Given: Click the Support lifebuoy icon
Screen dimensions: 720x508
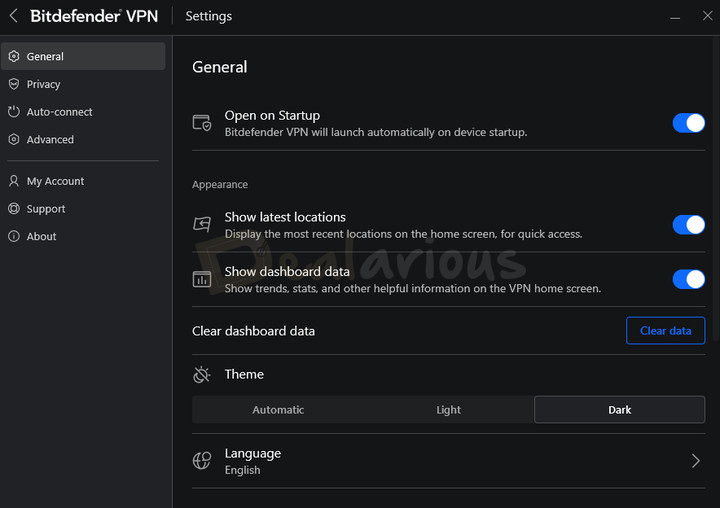Looking at the screenshot, I should tap(14, 209).
